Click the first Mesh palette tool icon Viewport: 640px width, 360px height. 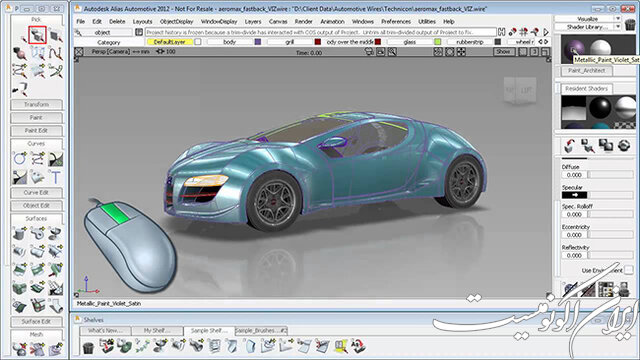click(20, 349)
